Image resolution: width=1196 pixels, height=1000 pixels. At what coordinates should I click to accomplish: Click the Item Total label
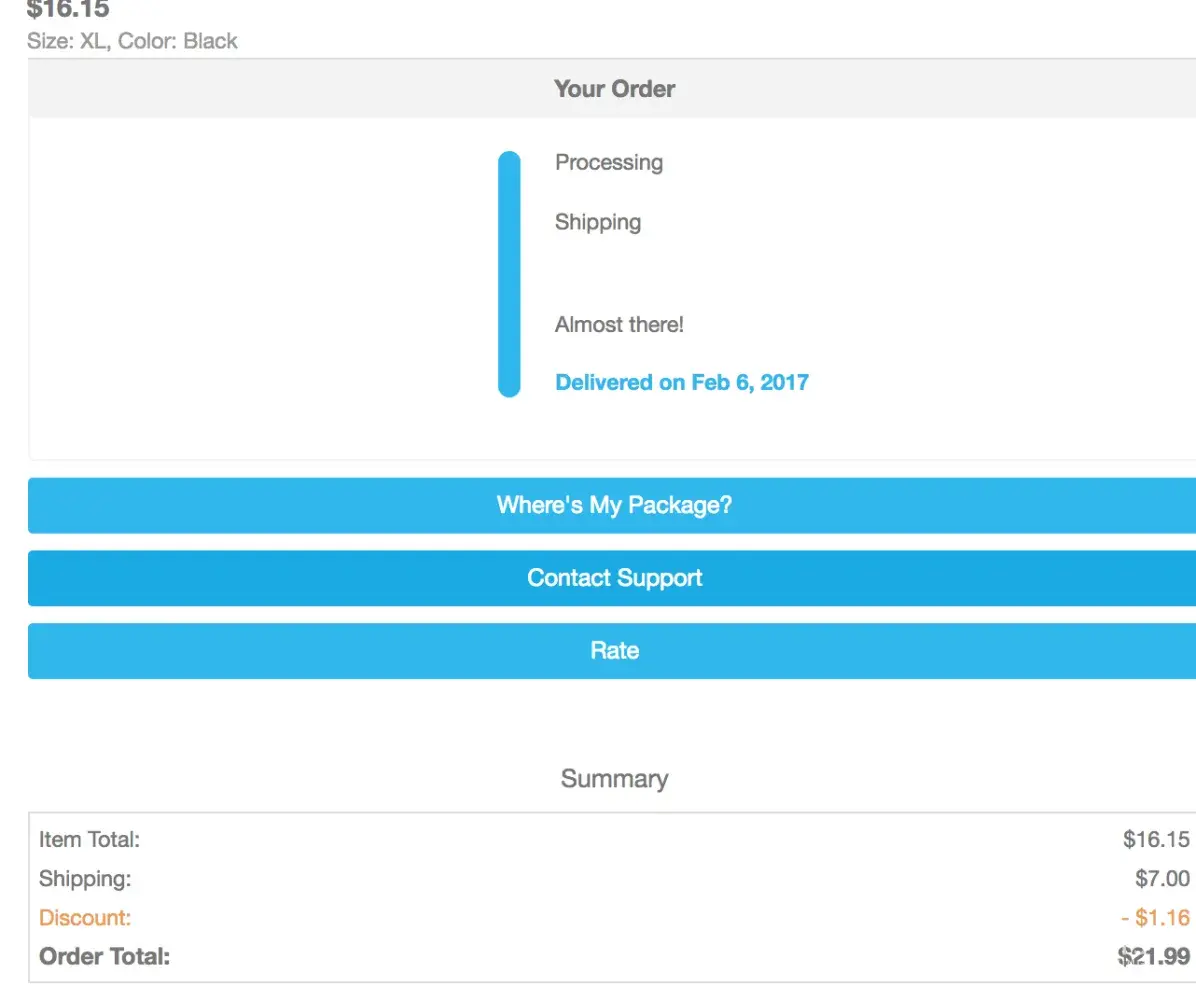[x=89, y=840]
